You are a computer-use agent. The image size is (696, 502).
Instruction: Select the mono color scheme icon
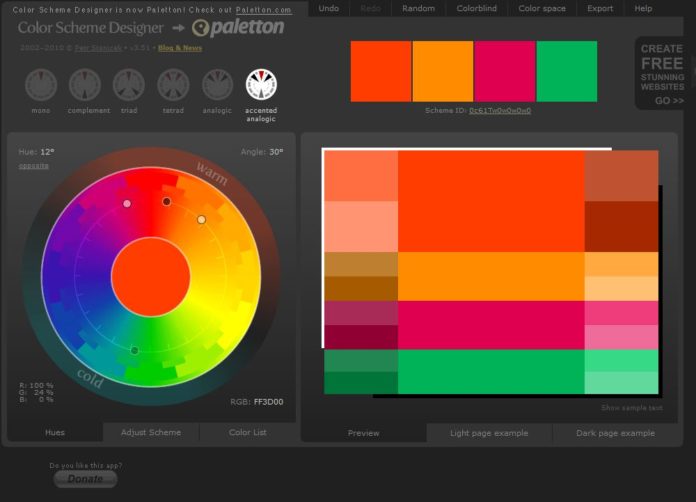point(39,86)
